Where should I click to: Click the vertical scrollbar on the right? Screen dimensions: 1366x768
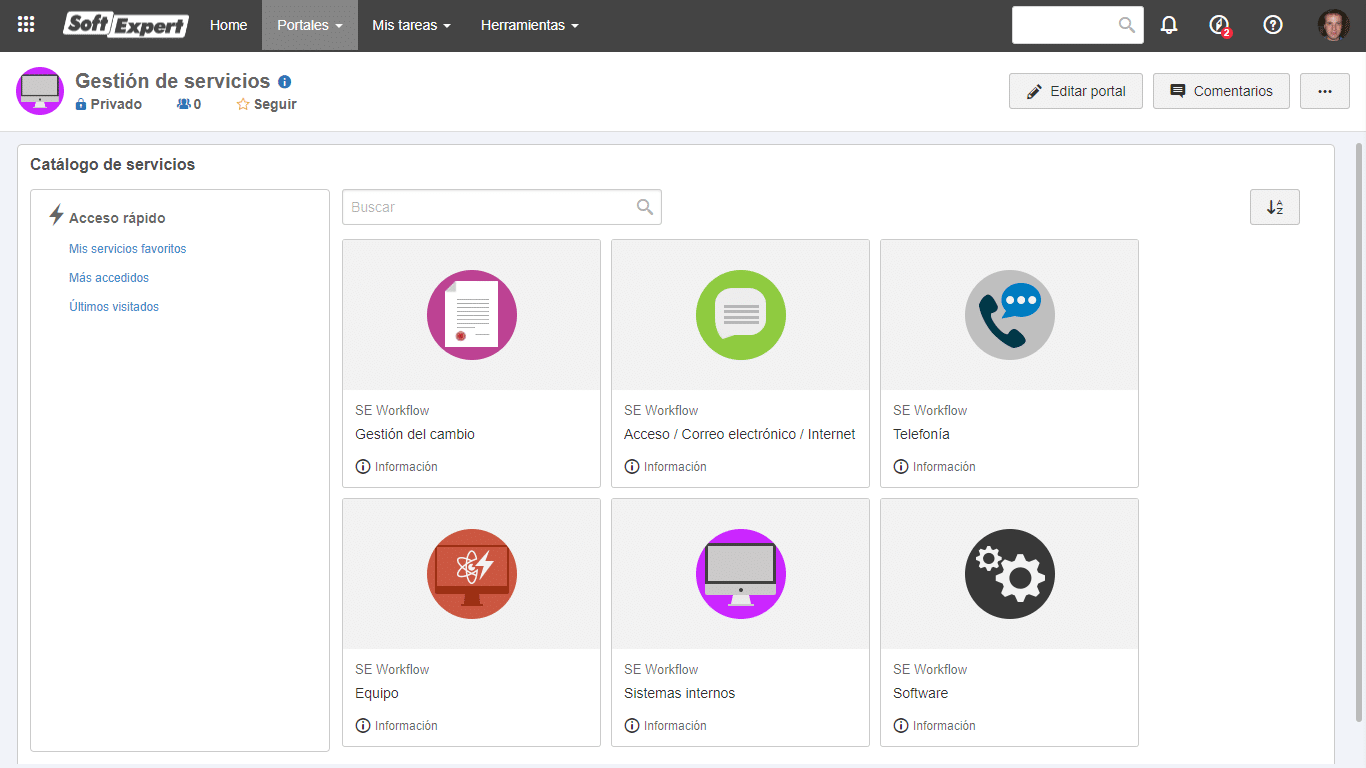pyautogui.click(x=1359, y=432)
